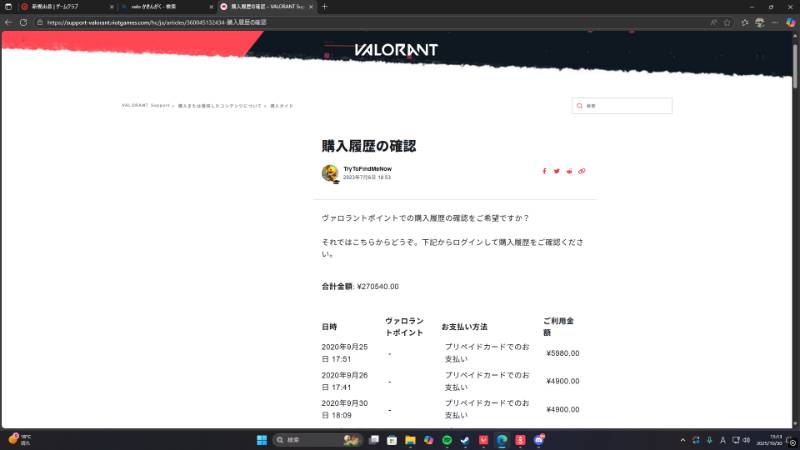This screenshot has width=800, height=450.
Task: Close the VALORANT support tab
Action: [311, 7]
